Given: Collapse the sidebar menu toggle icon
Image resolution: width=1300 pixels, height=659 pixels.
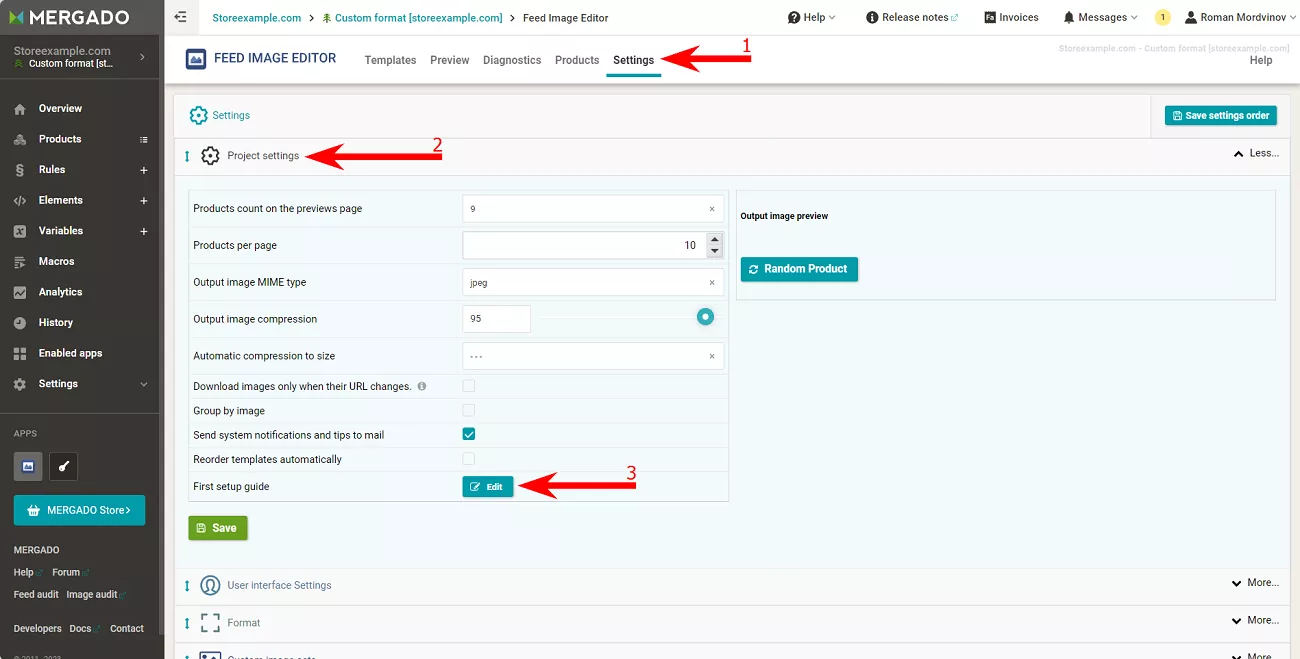Looking at the screenshot, I should (180, 17).
